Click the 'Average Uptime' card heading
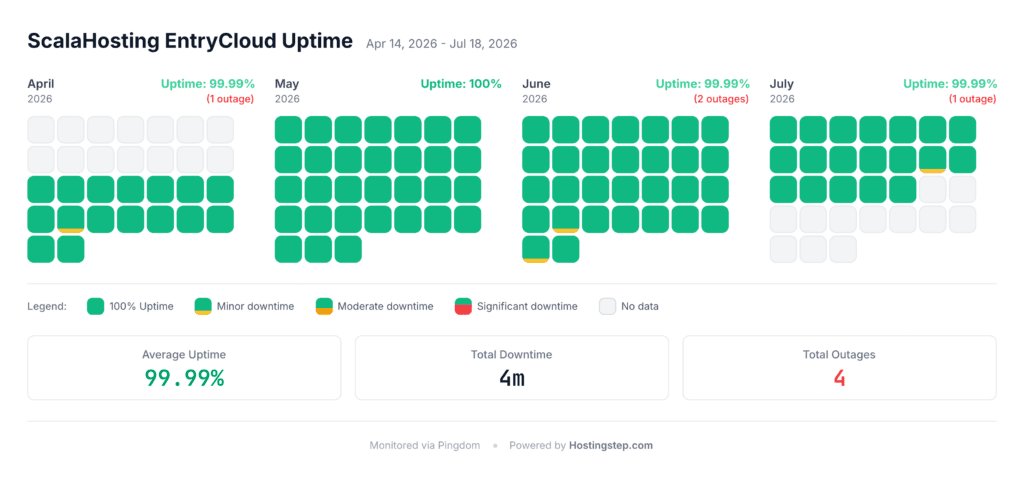The width and height of the screenshot is (1024, 483). pyautogui.click(x=184, y=355)
